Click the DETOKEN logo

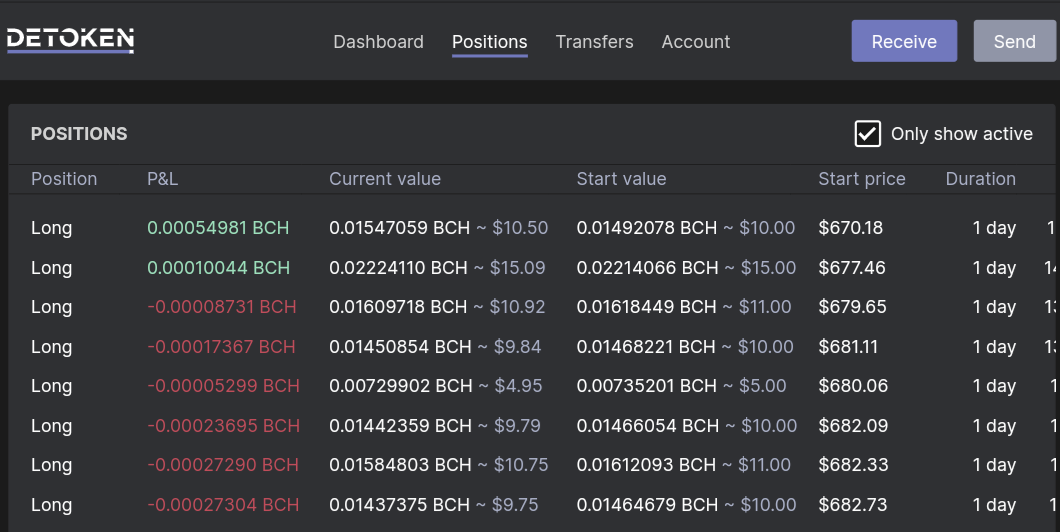tap(70, 40)
